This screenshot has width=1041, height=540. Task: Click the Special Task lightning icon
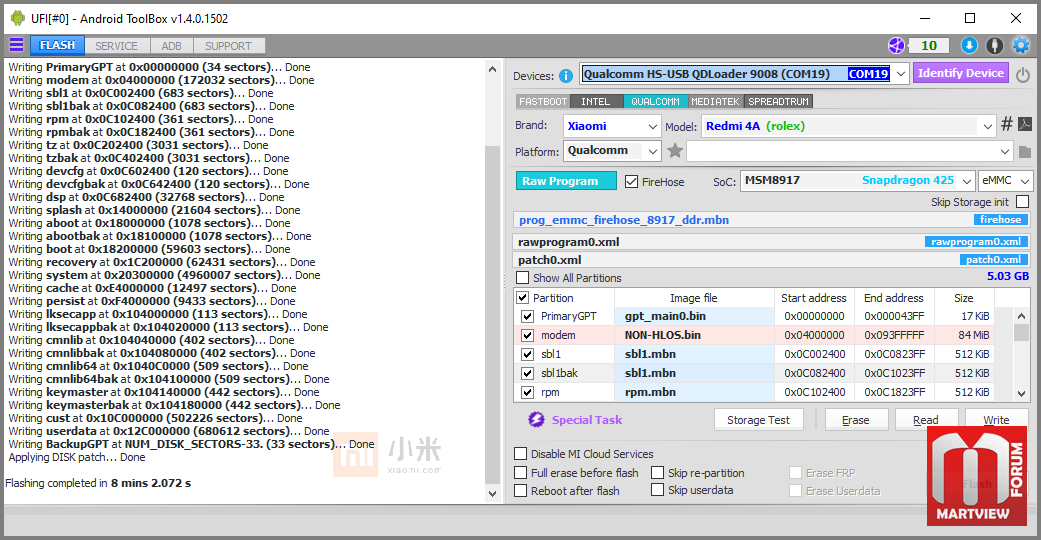536,419
